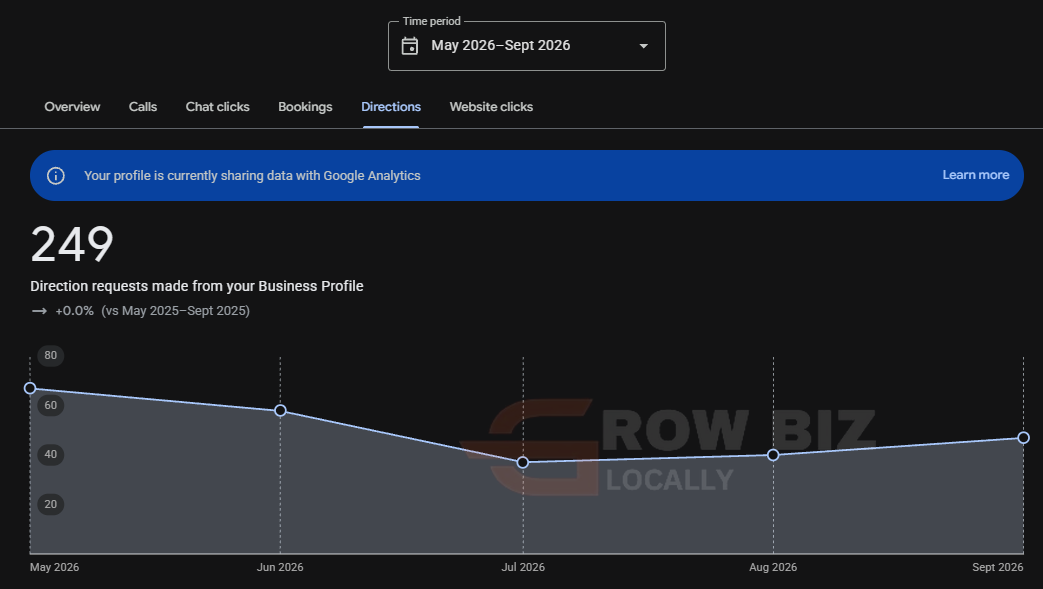The width and height of the screenshot is (1043, 589).
Task: Click the +0.0% change text
Action: click(74, 311)
